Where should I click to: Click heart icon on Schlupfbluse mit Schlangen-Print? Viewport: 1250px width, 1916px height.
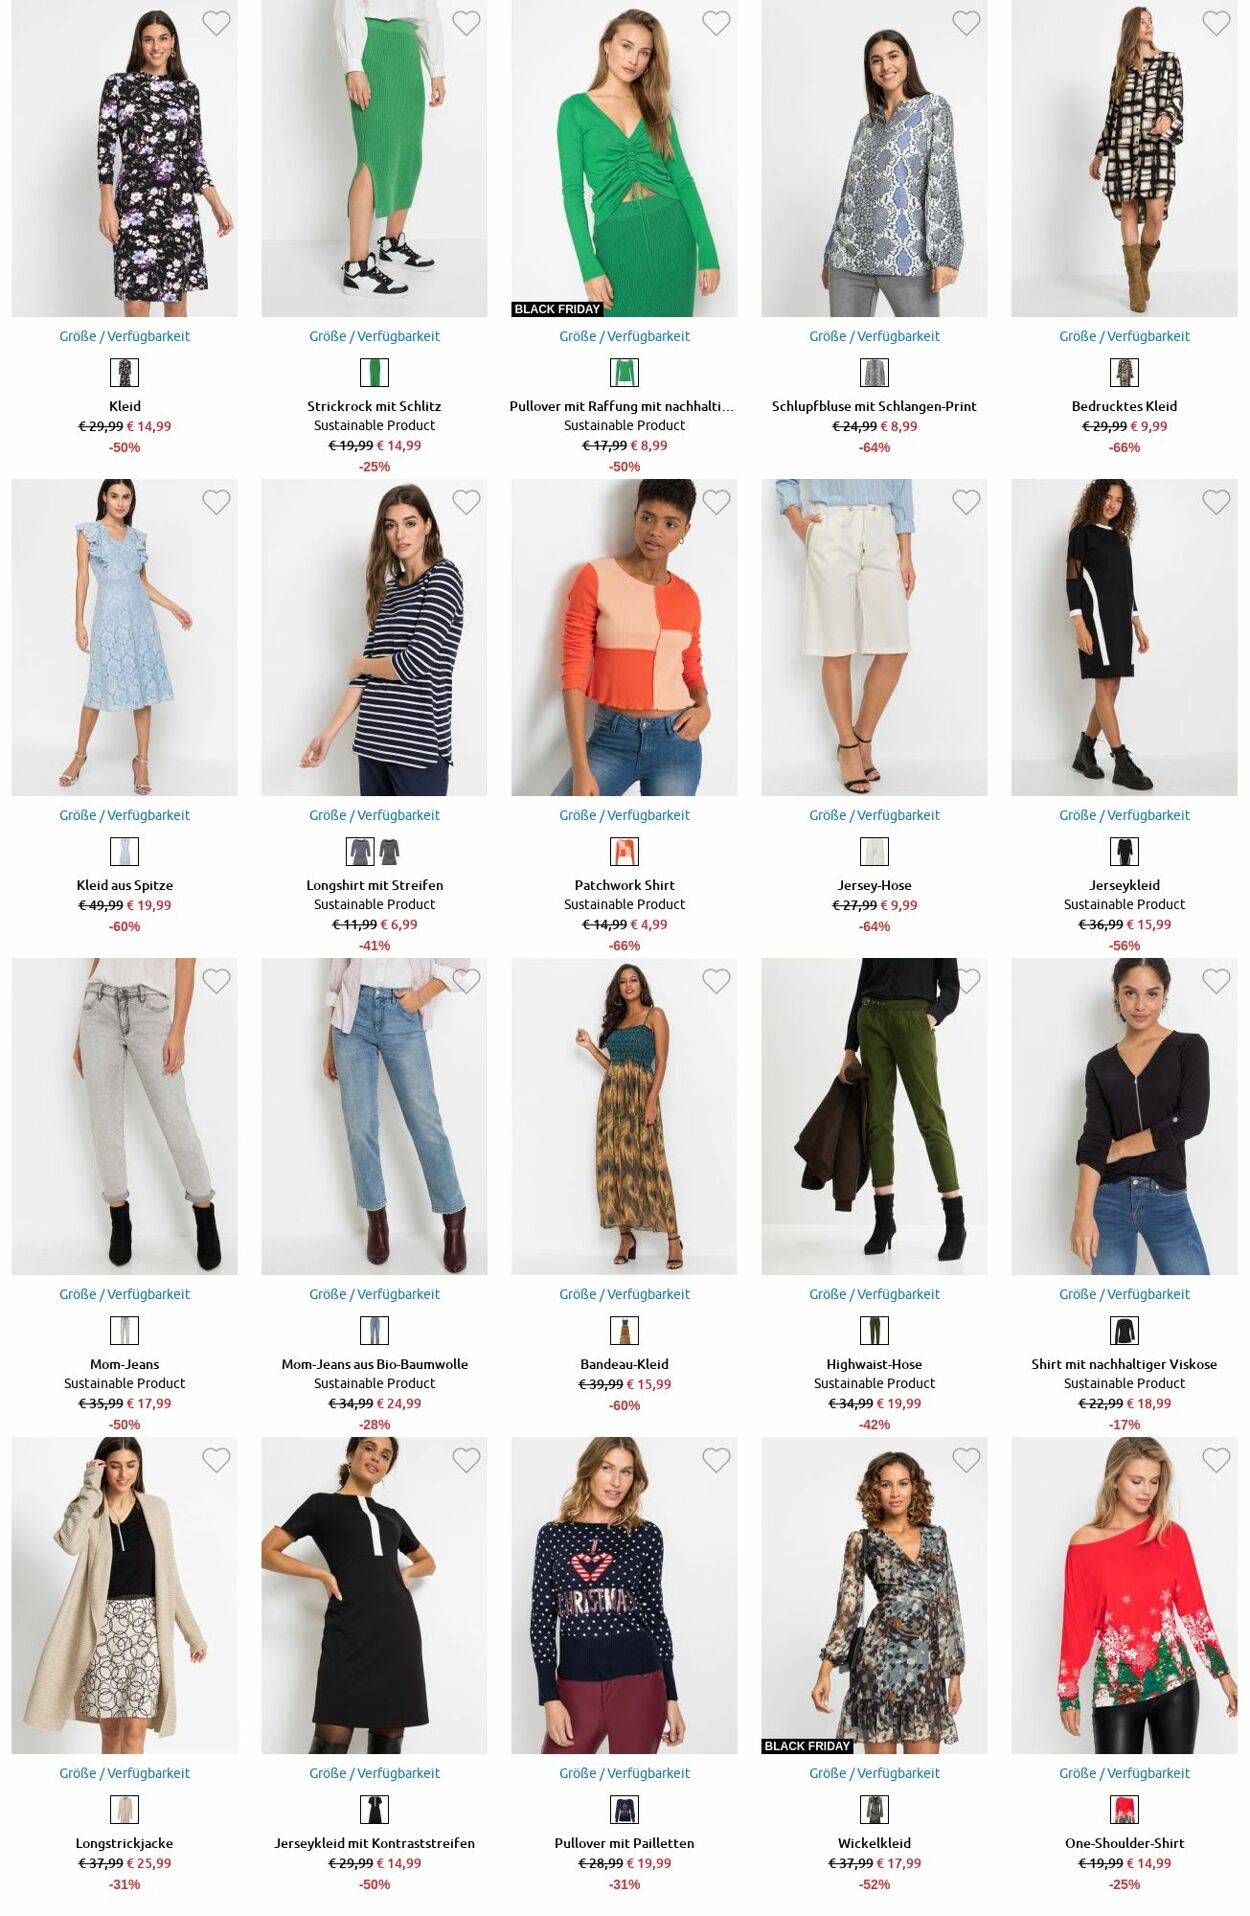966,23
